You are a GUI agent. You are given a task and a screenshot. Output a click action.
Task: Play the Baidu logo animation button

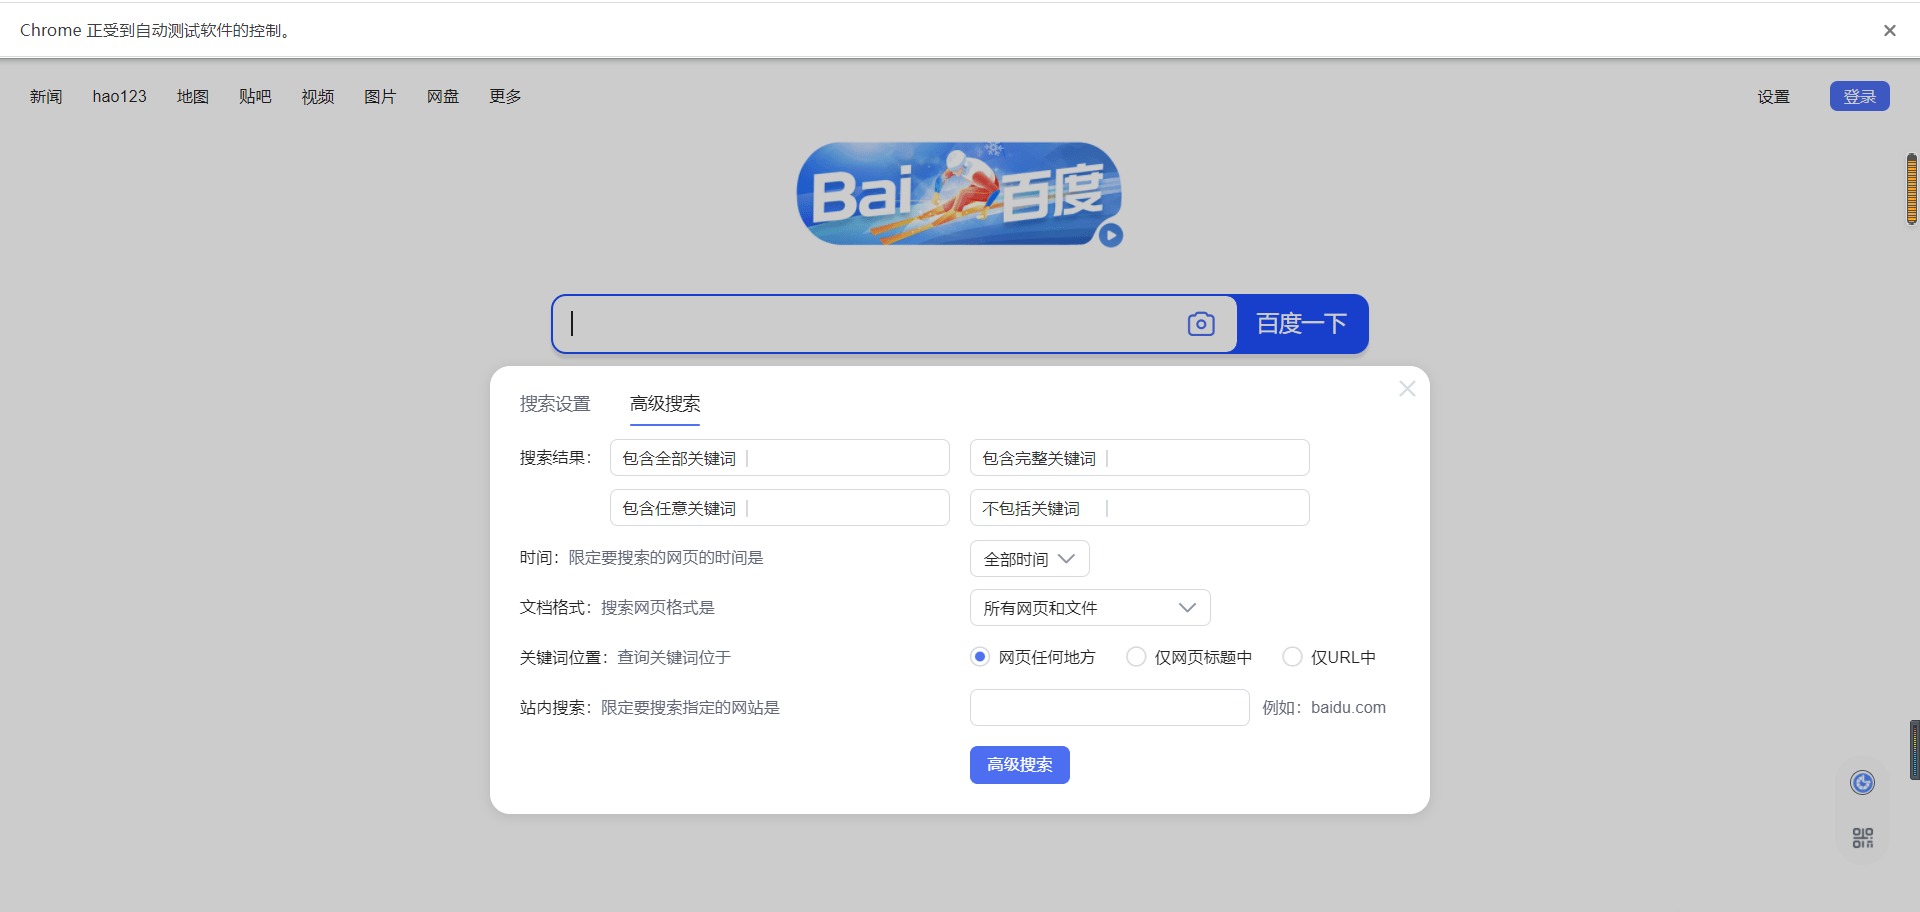[1111, 236]
